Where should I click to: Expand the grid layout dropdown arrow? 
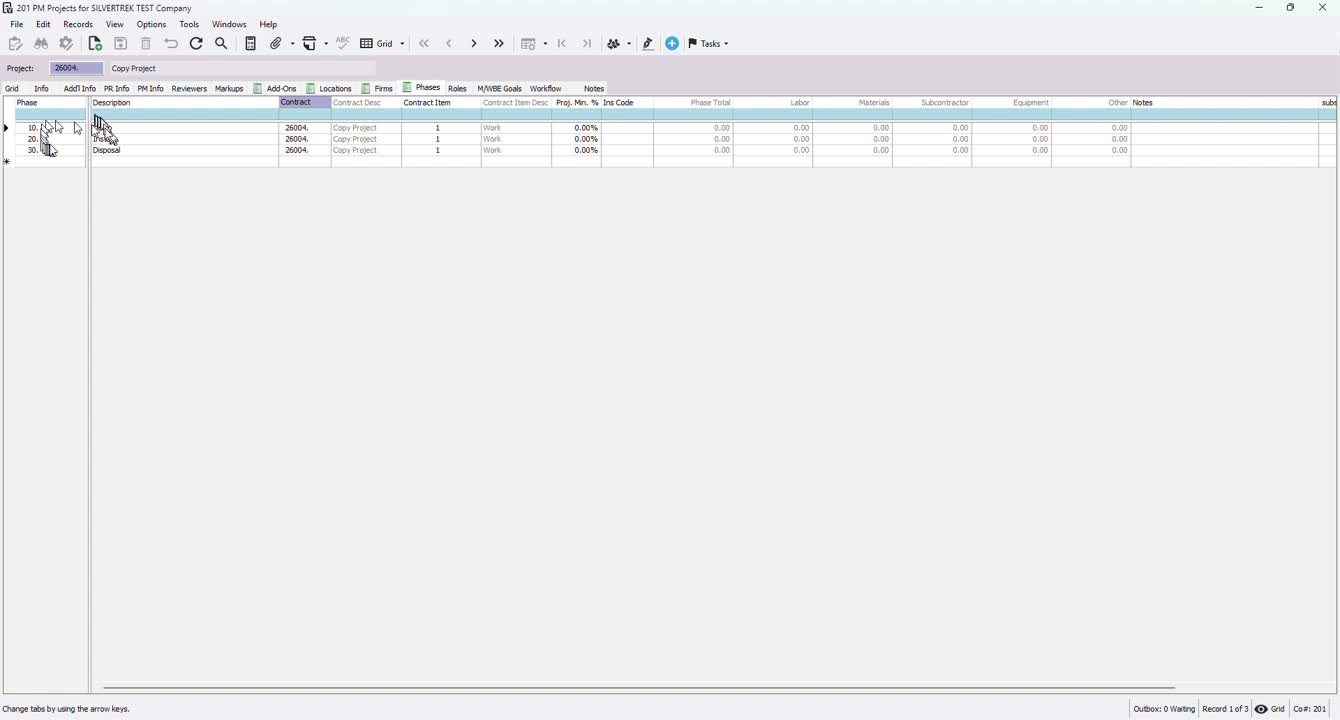pyautogui.click(x=545, y=44)
